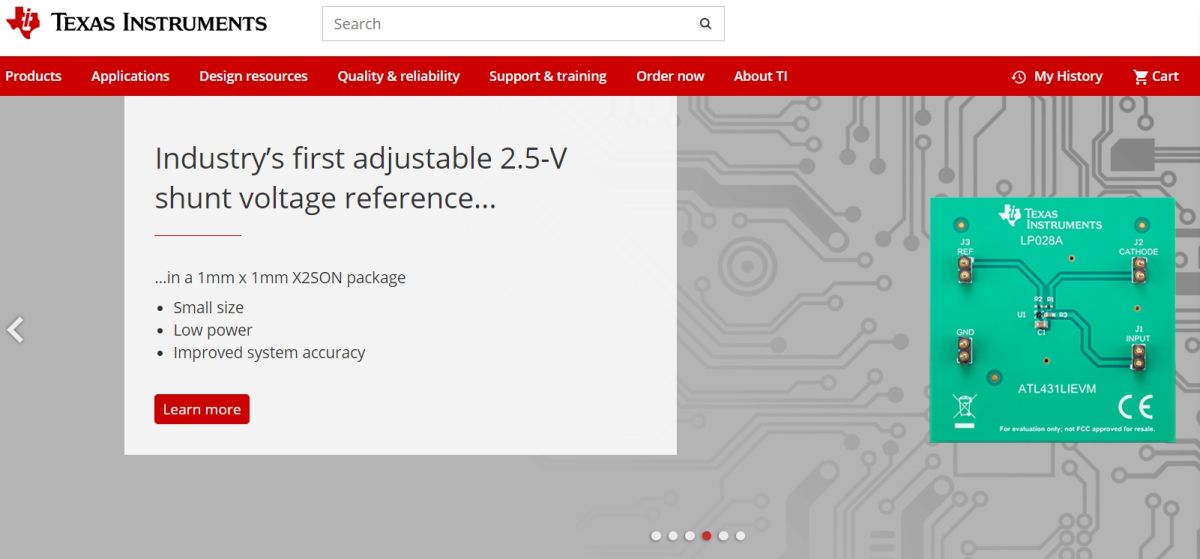Select the second carousel dot
Viewport: 1200px width, 559px height.
(673, 536)
